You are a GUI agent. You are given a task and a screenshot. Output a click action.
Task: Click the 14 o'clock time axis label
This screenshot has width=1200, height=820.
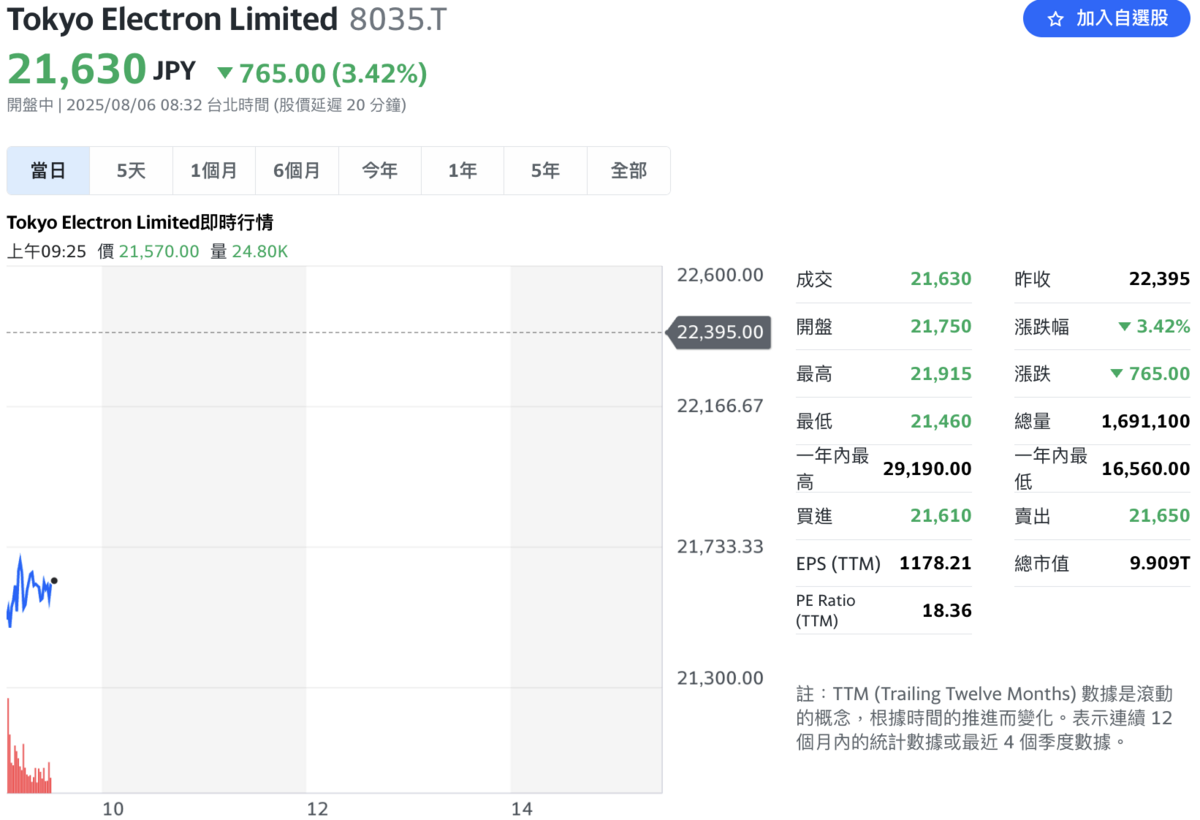pos(521,808)
